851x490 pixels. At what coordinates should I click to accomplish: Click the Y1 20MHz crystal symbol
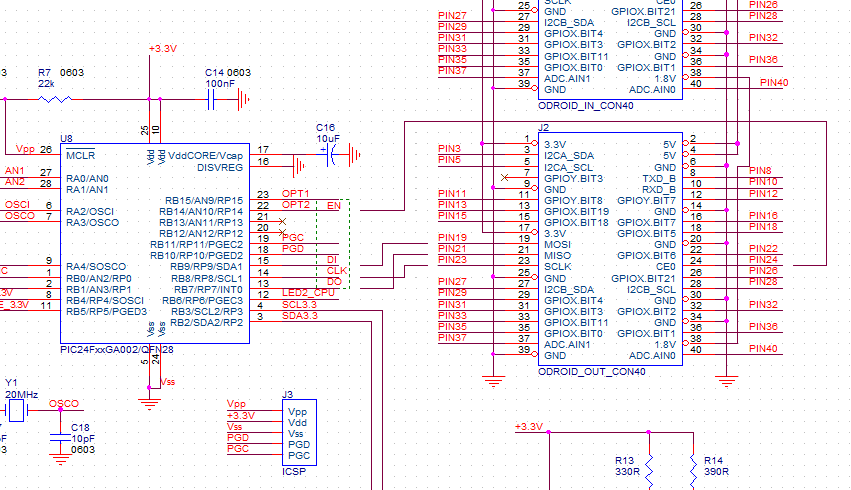[16, 410]
